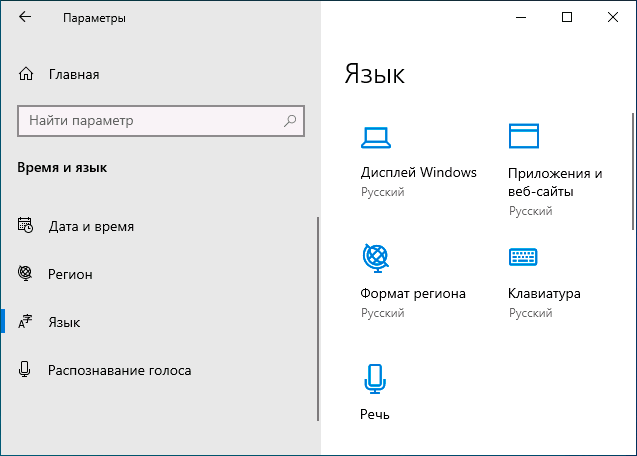Select the Дата и время calendar icon
Viewport: 637px width, 456px height.
pos(25,225)
